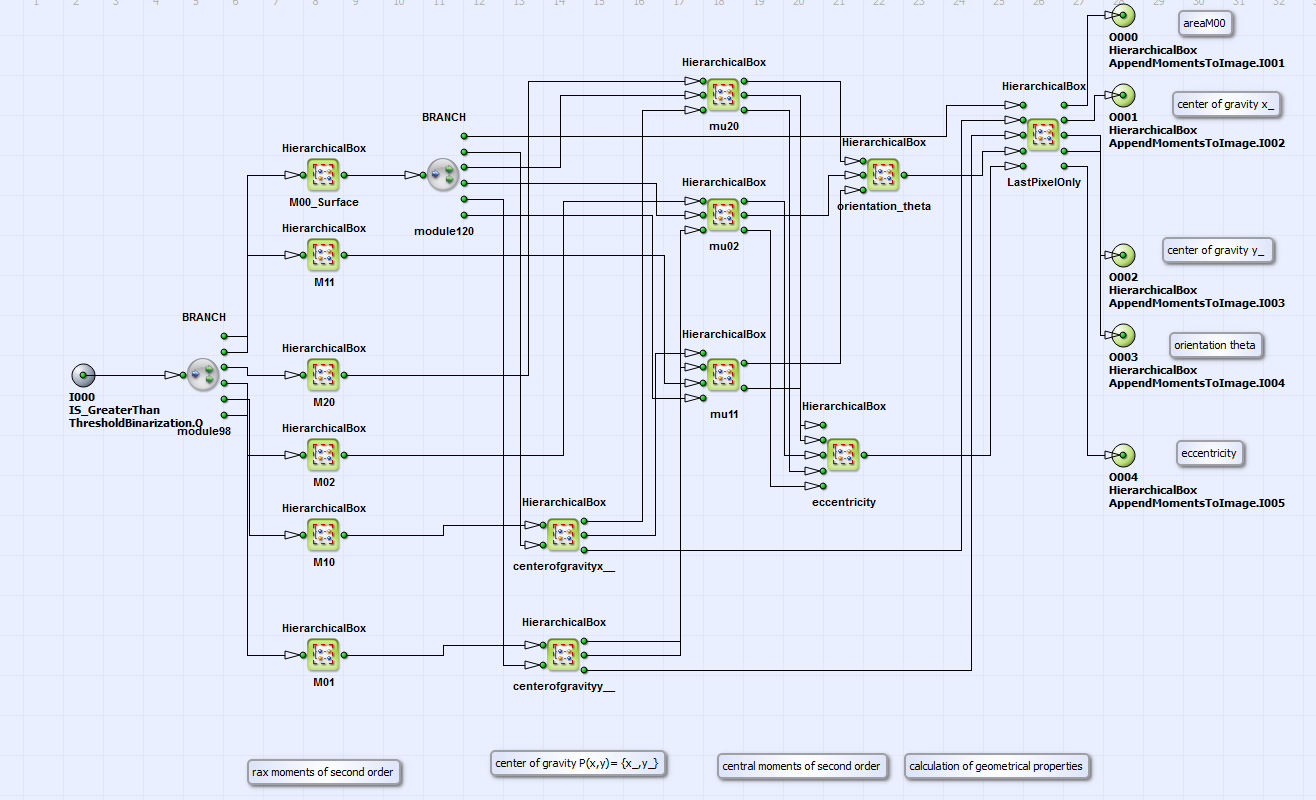Select the 'rax moments of second order' note
This screenshot has height=800, width=1316.
click(324, 772)
